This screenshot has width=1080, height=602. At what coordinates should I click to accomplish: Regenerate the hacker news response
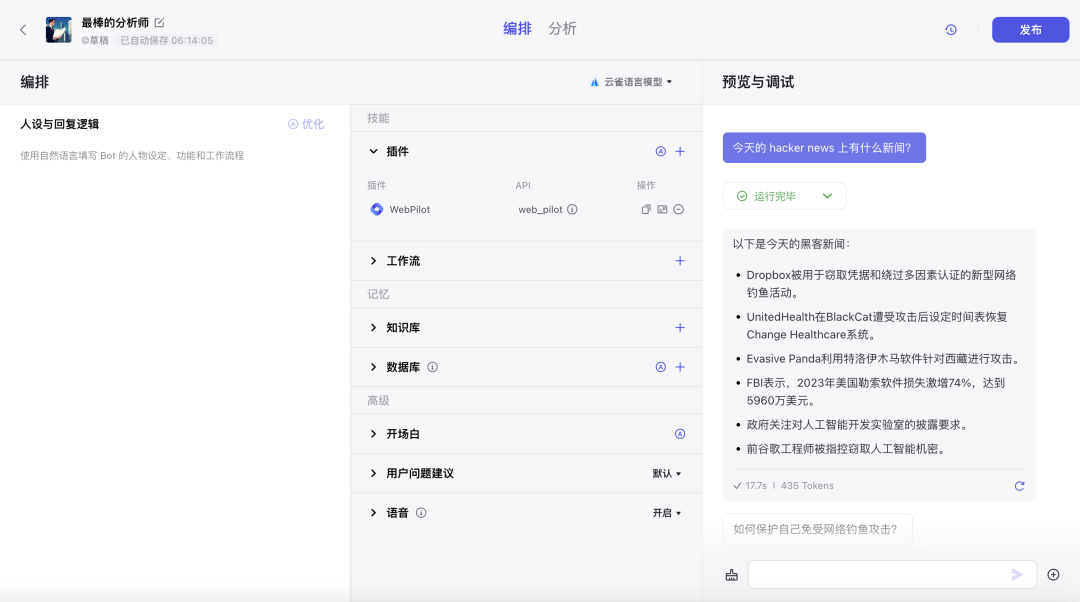pos(1019,486)
